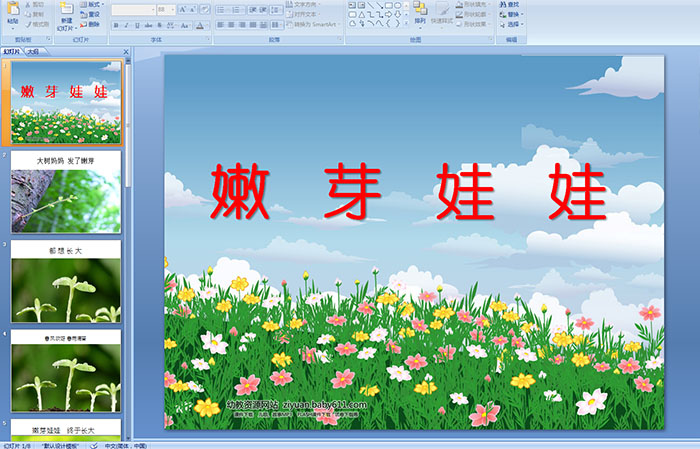
Task: Click the Text Box shape icon
Action: click(x=352, y=5)
